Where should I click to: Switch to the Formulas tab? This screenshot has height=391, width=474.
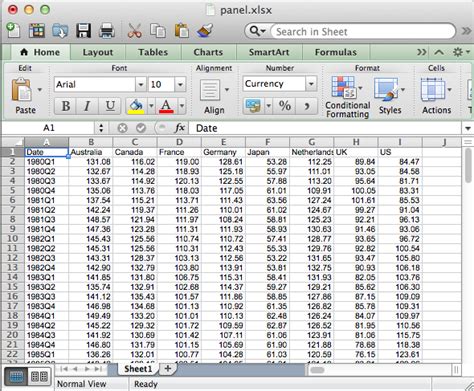pos(336,52)
